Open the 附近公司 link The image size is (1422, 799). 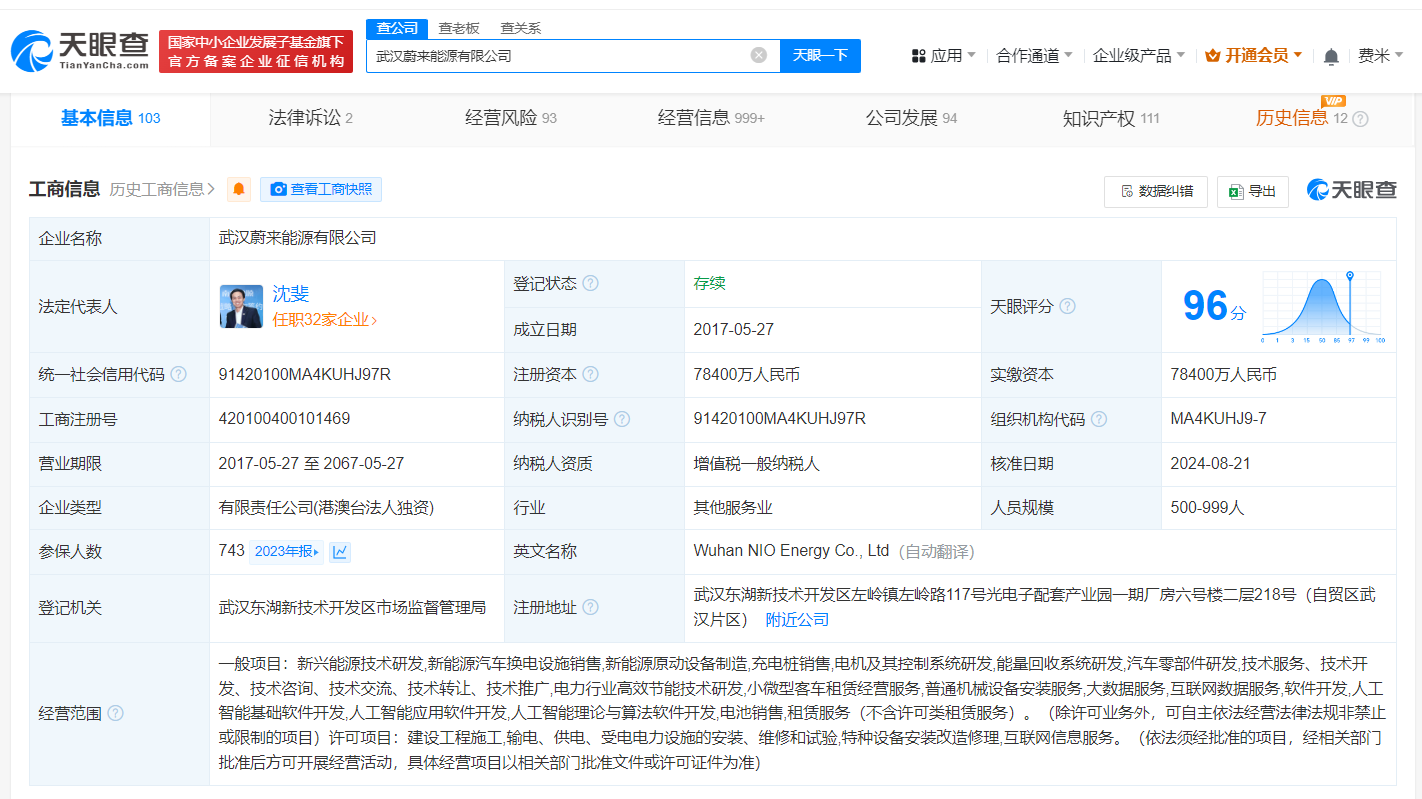click(x=795, y=619)
